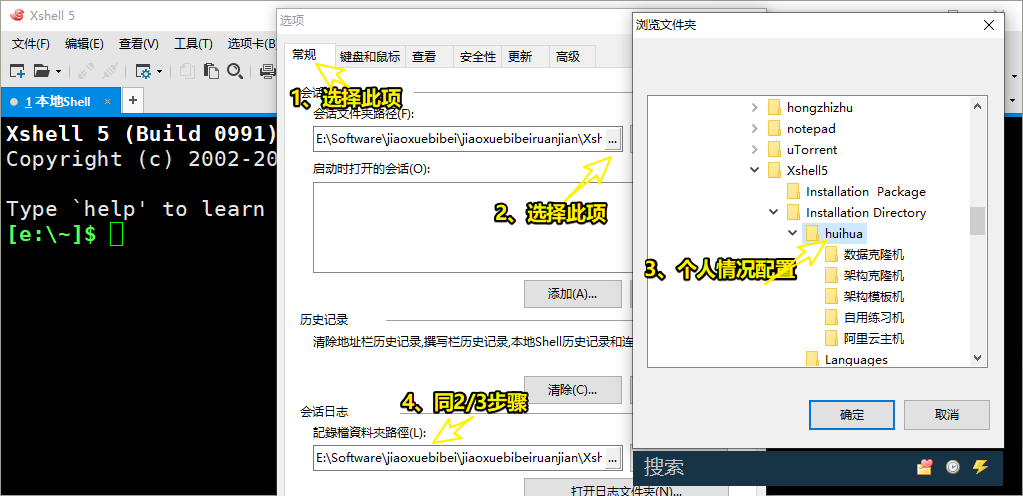
Task: Click the Xshell 5 logo in title bar
Action: coord(18,16)
